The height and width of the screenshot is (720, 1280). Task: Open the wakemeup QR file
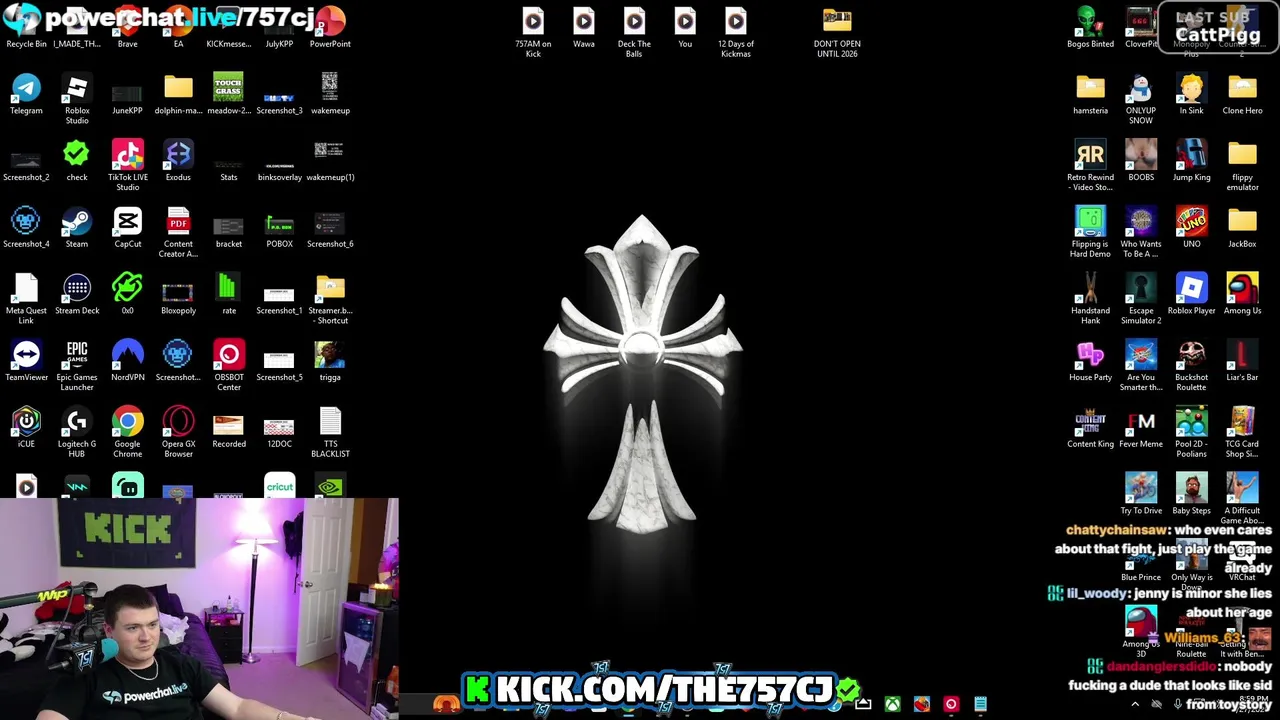point(330,95)
